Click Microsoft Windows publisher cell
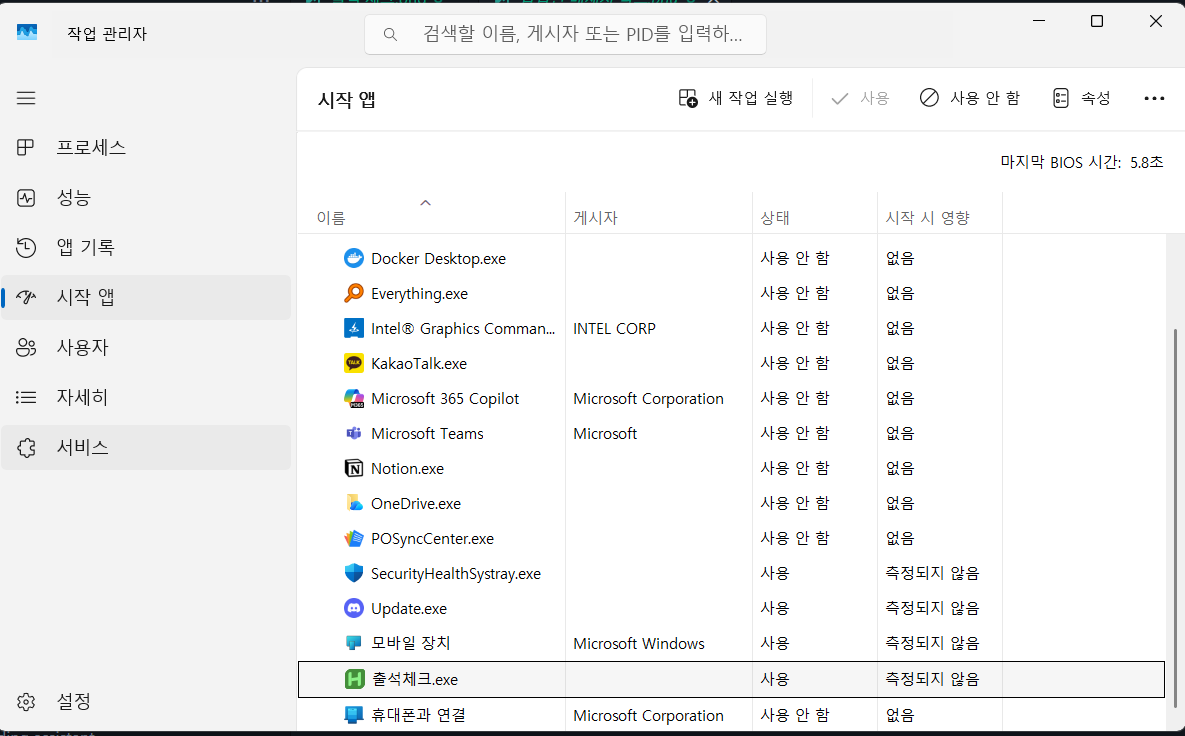Image resolution: width=1185 pixels, height=736 pixels. click(639, 643)
